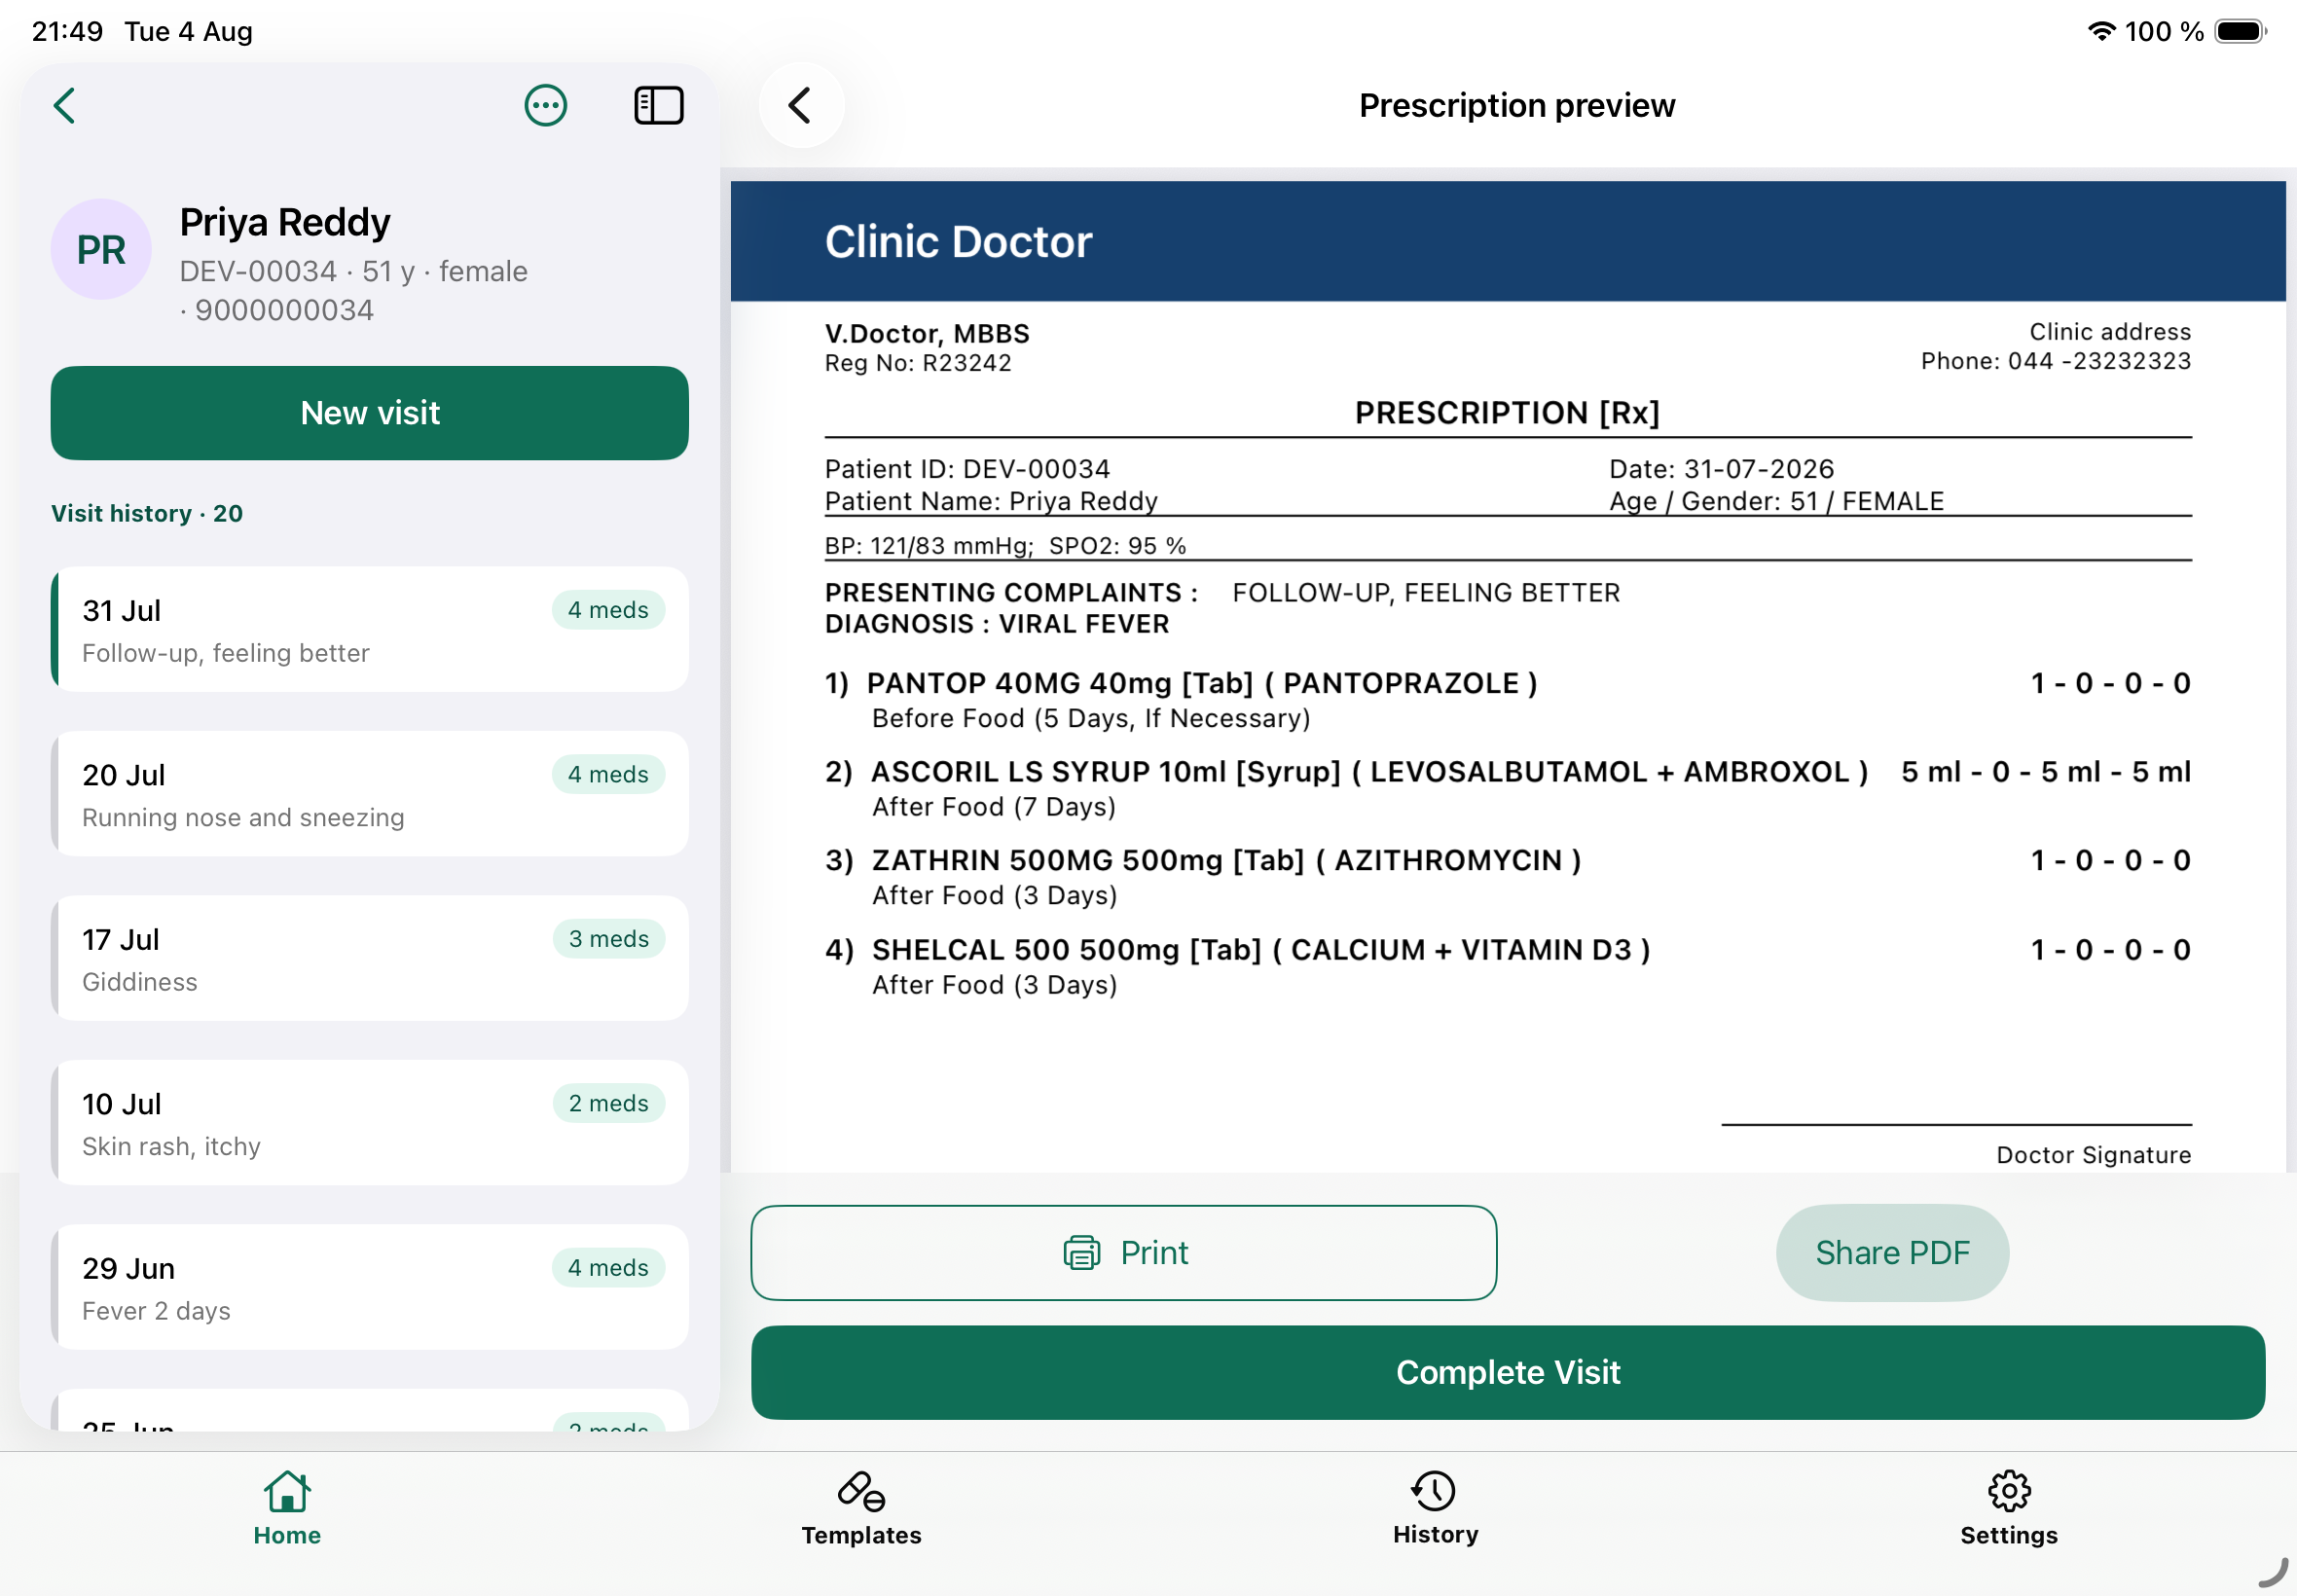Share the prescription as PDF
This screenshot has width=2297, height=1596.
pyautogui.click(x=1892, y=1253)
